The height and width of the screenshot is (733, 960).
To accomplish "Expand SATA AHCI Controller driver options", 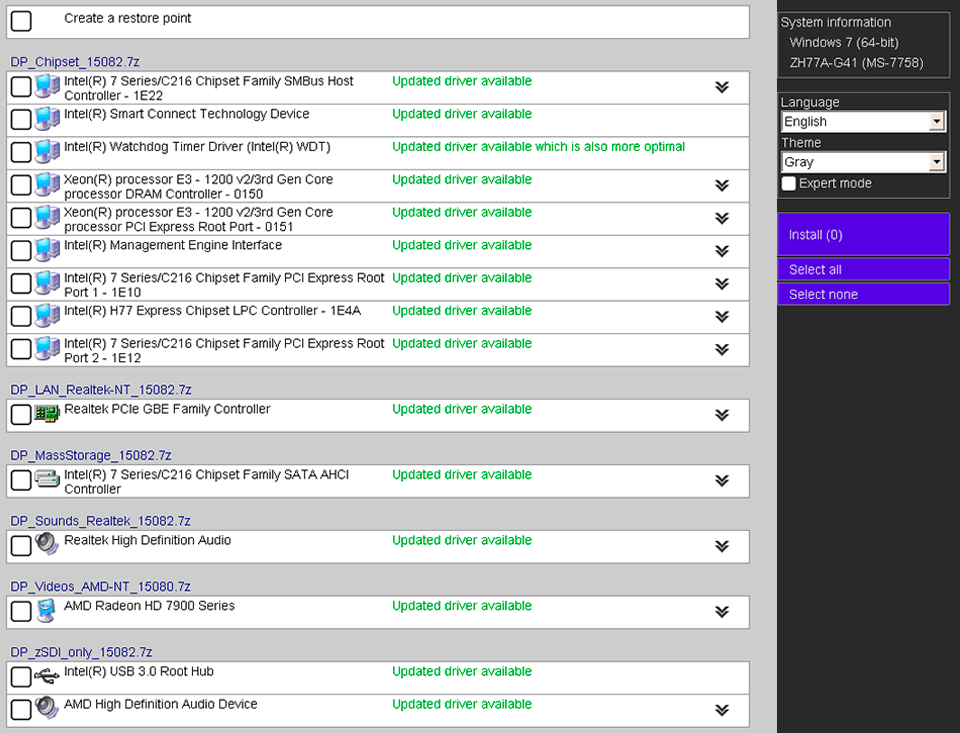I will [x=722, y=481].
